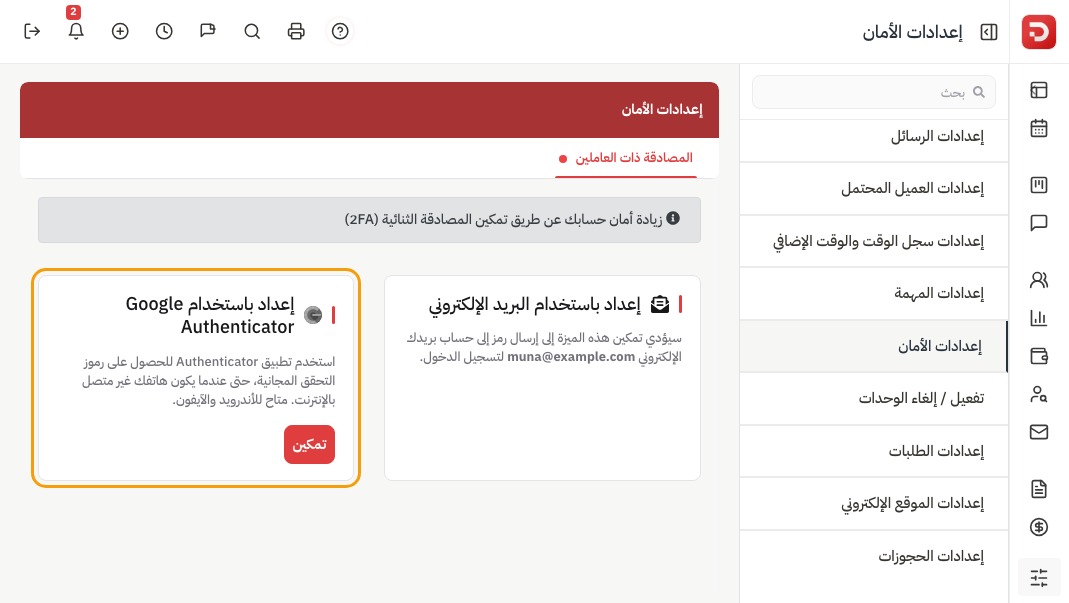
Task: Open إعدادات الرسائل menu item
Action: 874,136
